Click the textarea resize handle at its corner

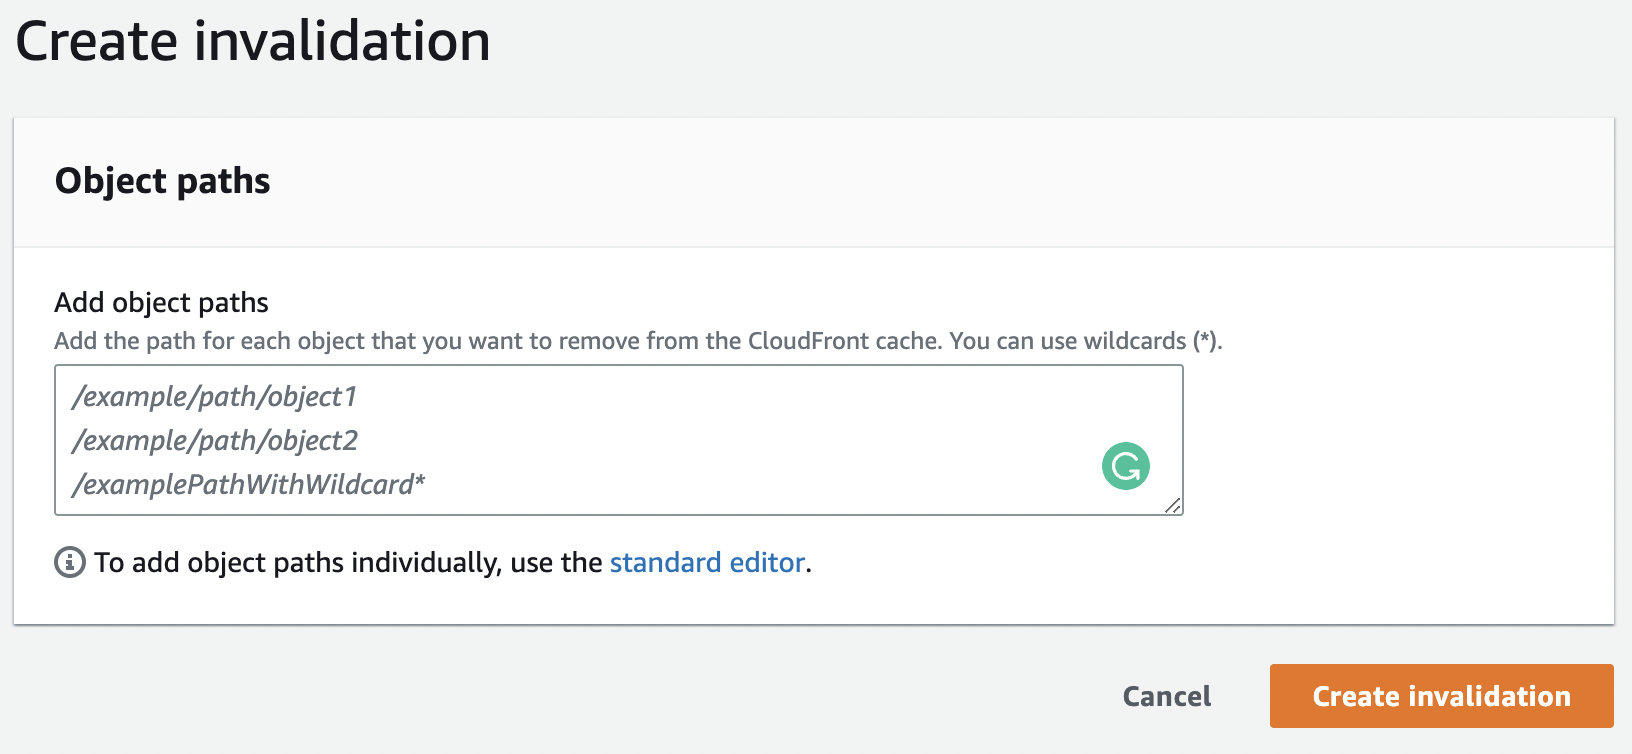coord(1173,505)
